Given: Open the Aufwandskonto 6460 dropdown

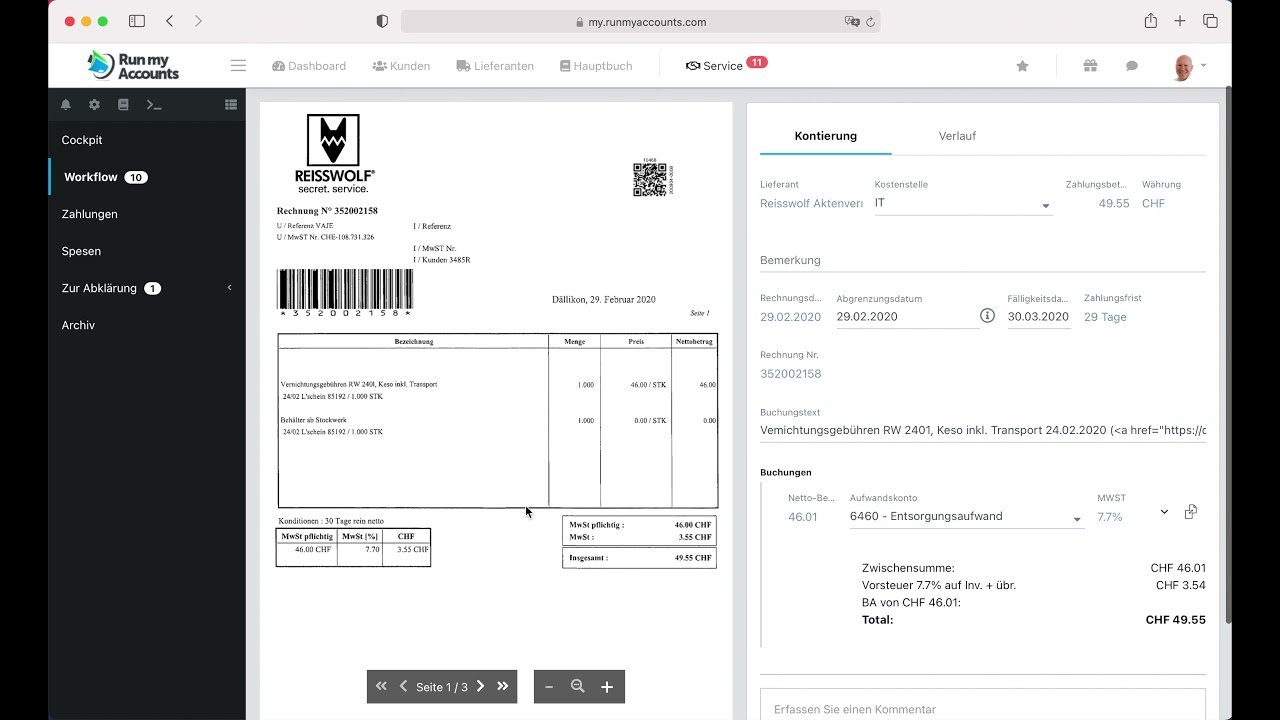Looking at the screenshot, I should pos(966,517).
